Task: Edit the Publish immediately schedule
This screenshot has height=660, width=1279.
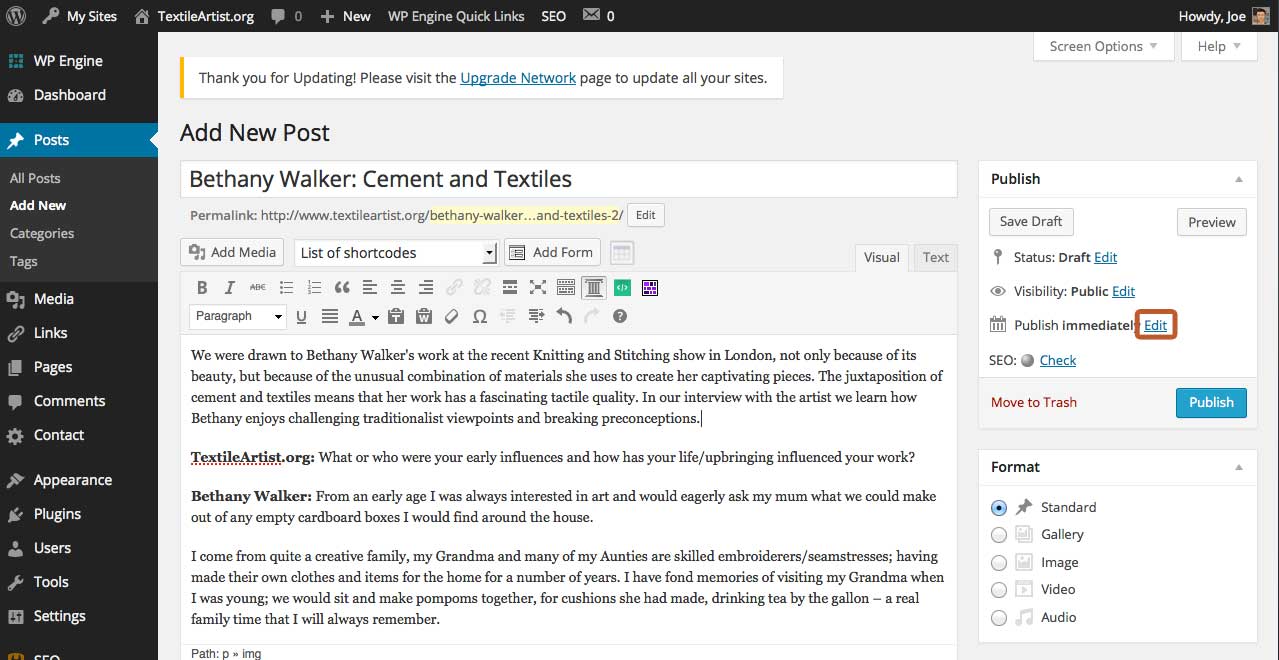Action: pyautogui.click(x=1155, y=325)
